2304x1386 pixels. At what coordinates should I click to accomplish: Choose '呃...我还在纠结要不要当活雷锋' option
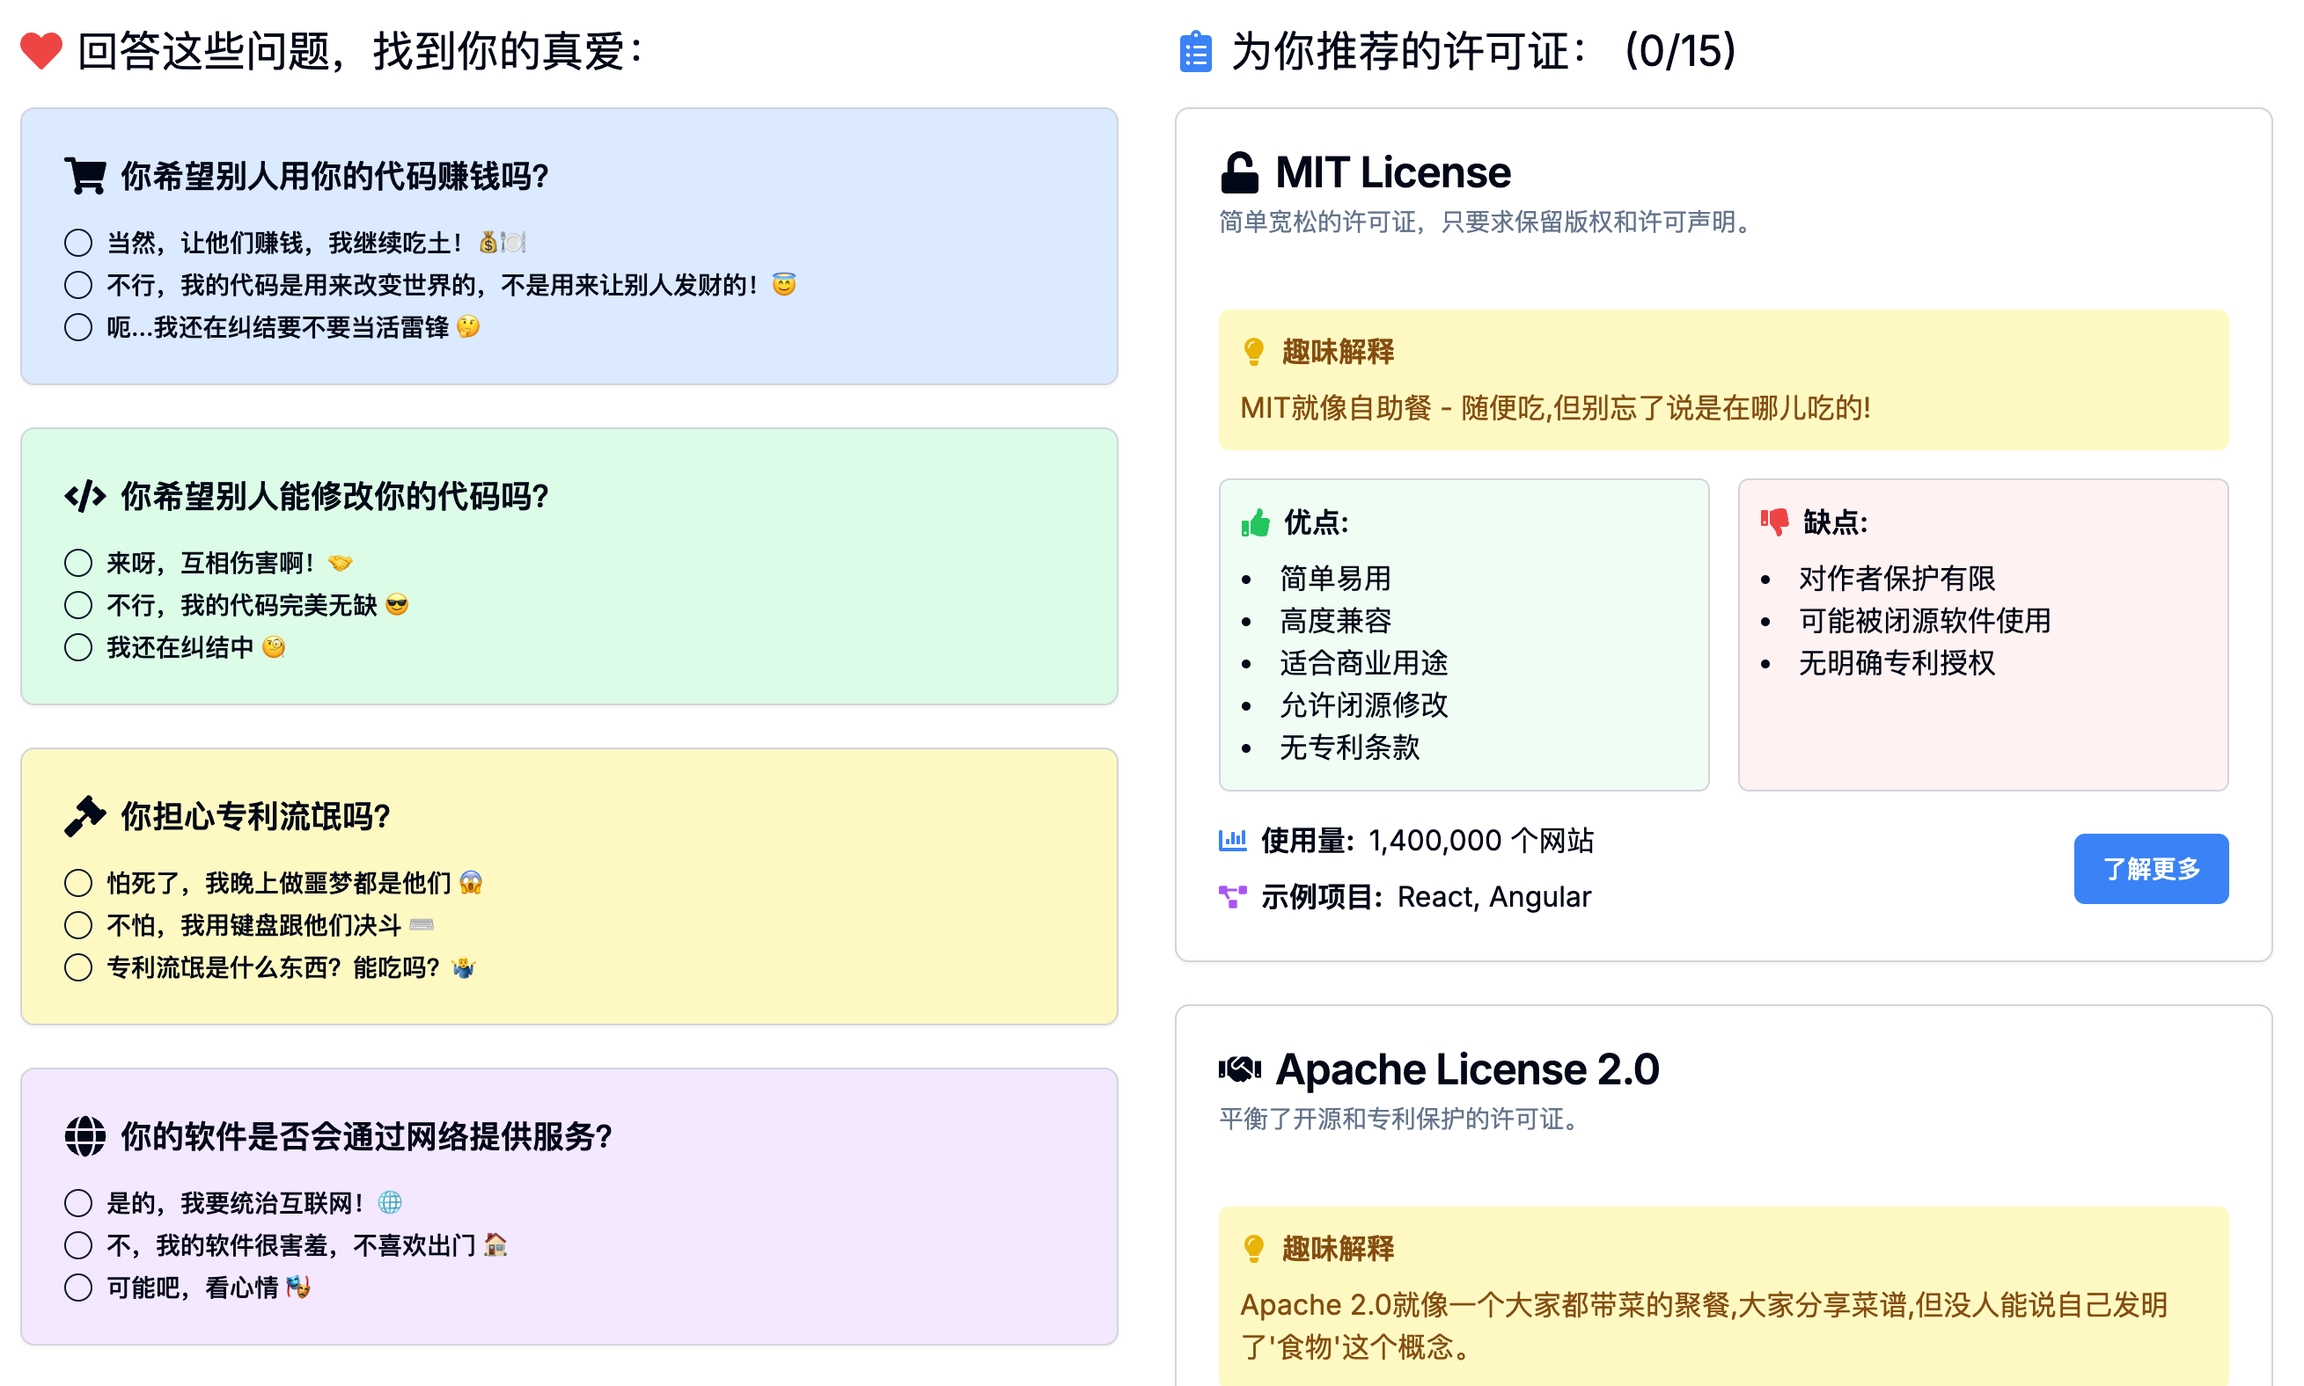point(78,327)
